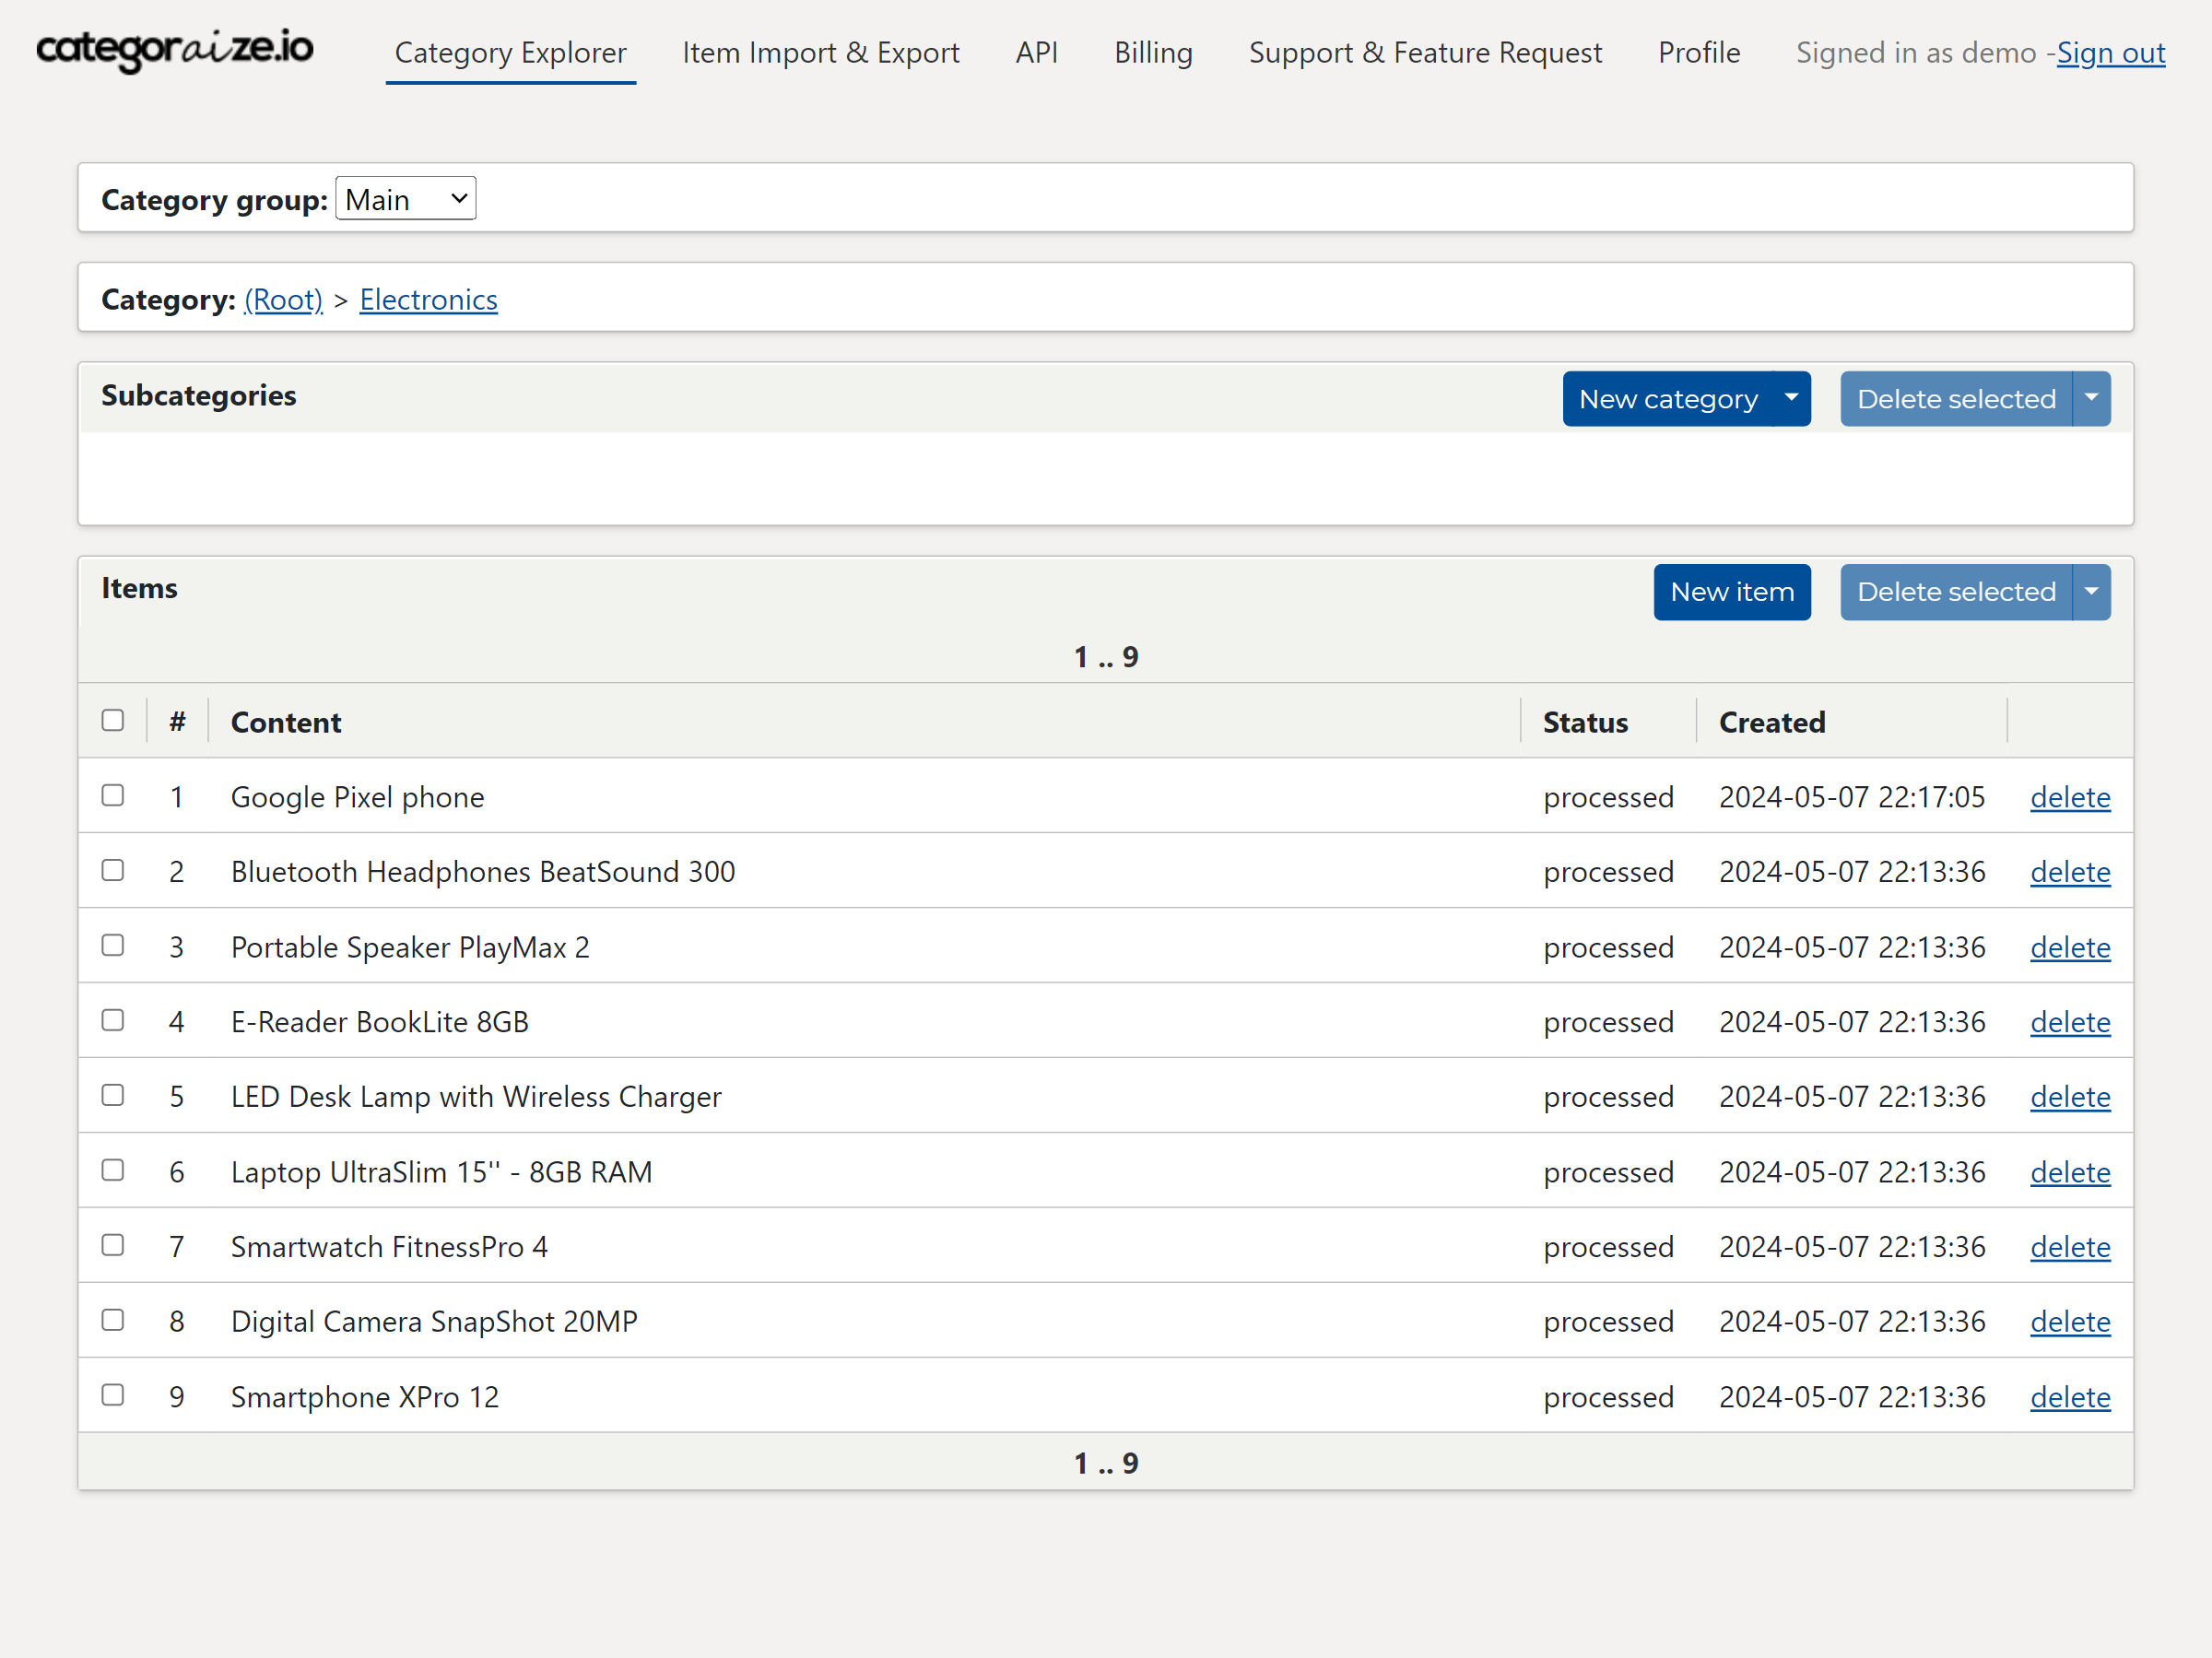Navigate to the (Root) category link
Screen dimensions: 2212x1658
click(283, 299)
